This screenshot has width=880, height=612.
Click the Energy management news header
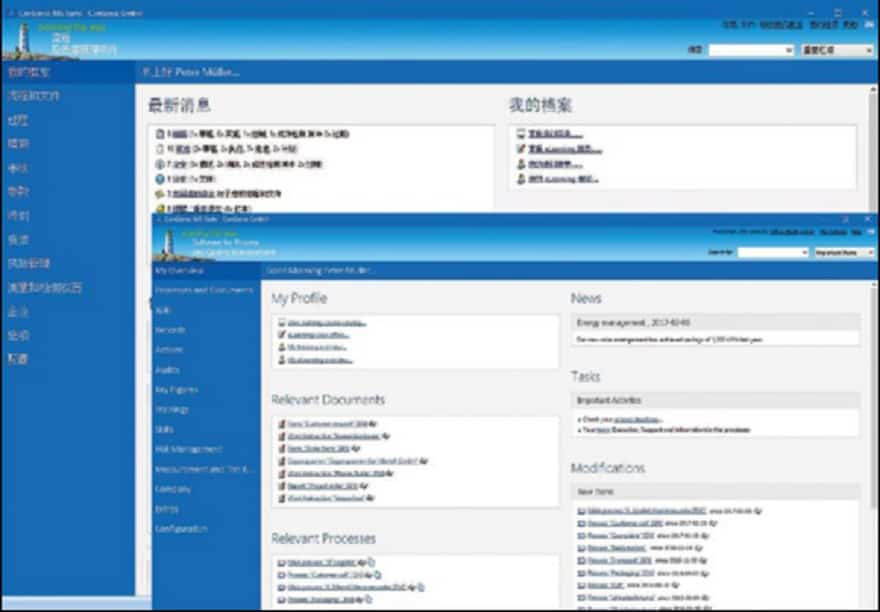(716, 323)
